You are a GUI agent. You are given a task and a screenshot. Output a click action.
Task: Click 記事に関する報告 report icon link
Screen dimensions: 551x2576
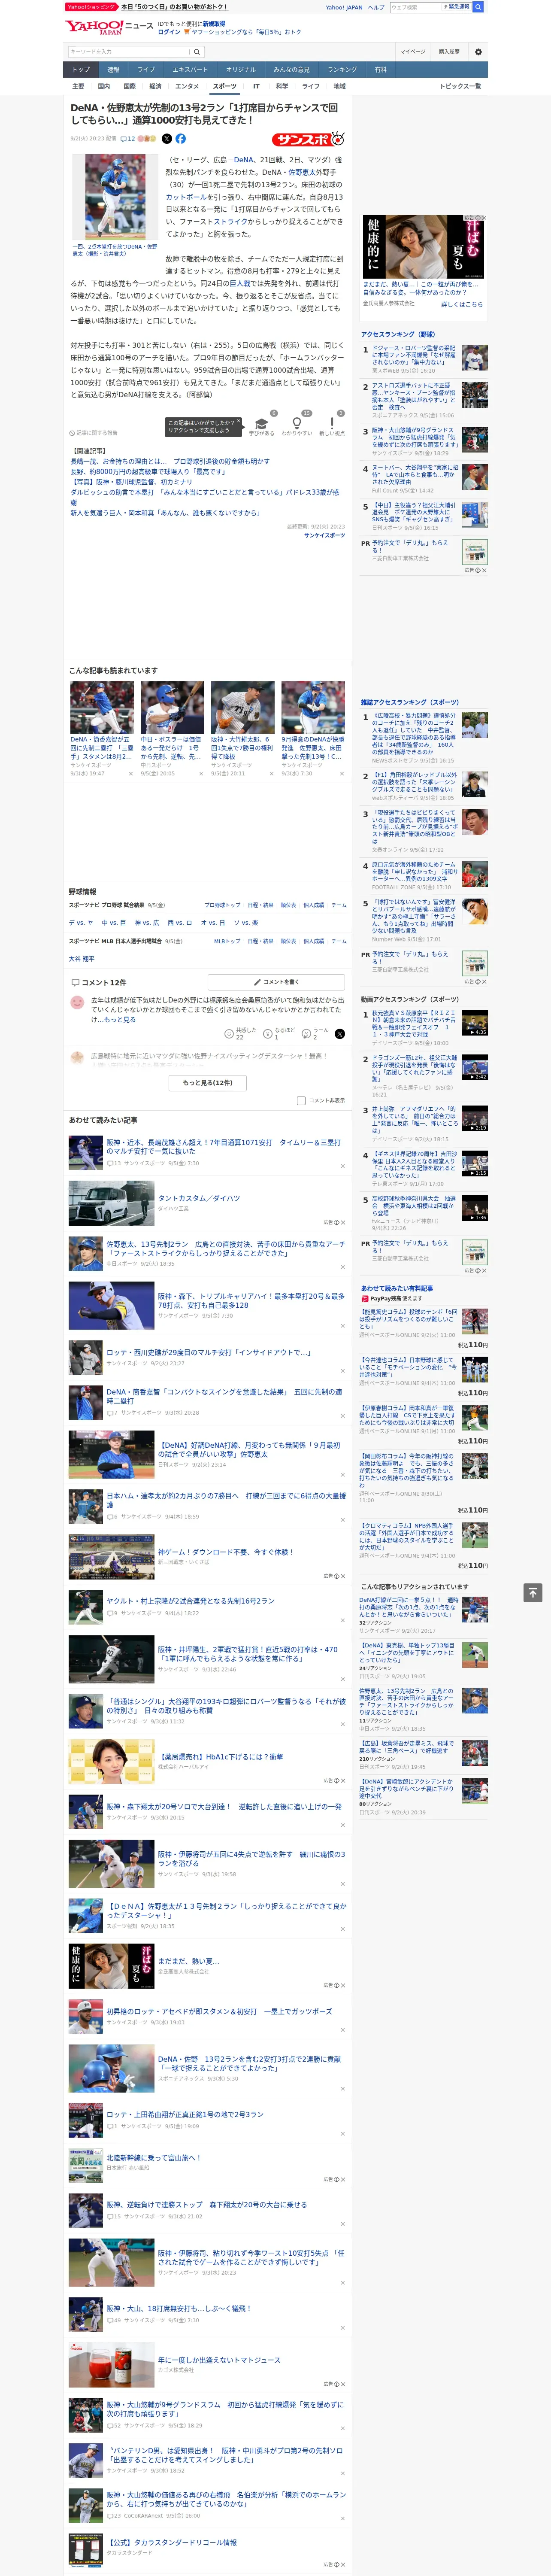[94, 433]
